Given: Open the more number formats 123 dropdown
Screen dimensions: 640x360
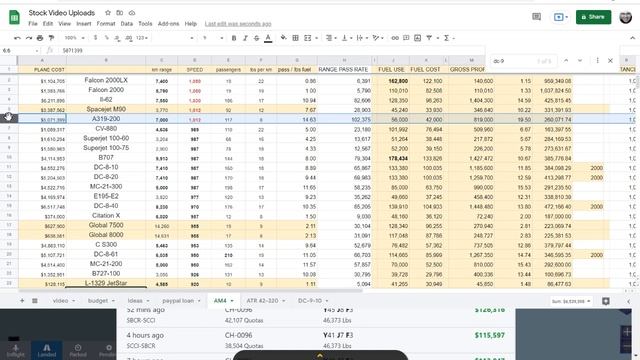Looking at the screenshot, I should pyautogui.click(x=142, y=38).
